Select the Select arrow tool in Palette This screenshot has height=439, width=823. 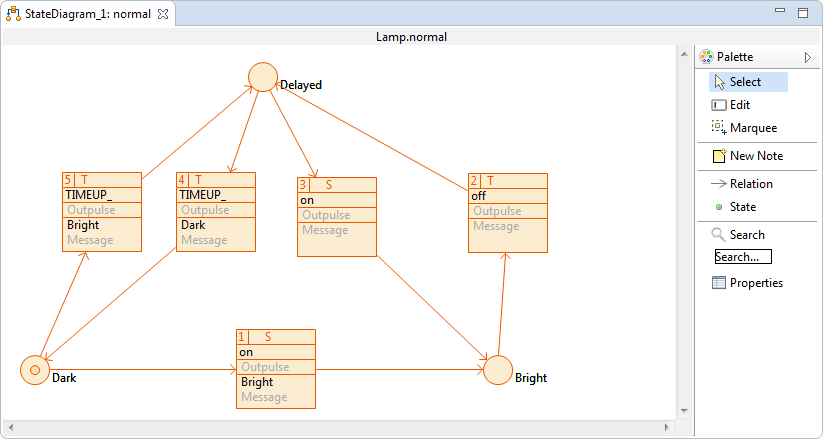coord(747,82)
